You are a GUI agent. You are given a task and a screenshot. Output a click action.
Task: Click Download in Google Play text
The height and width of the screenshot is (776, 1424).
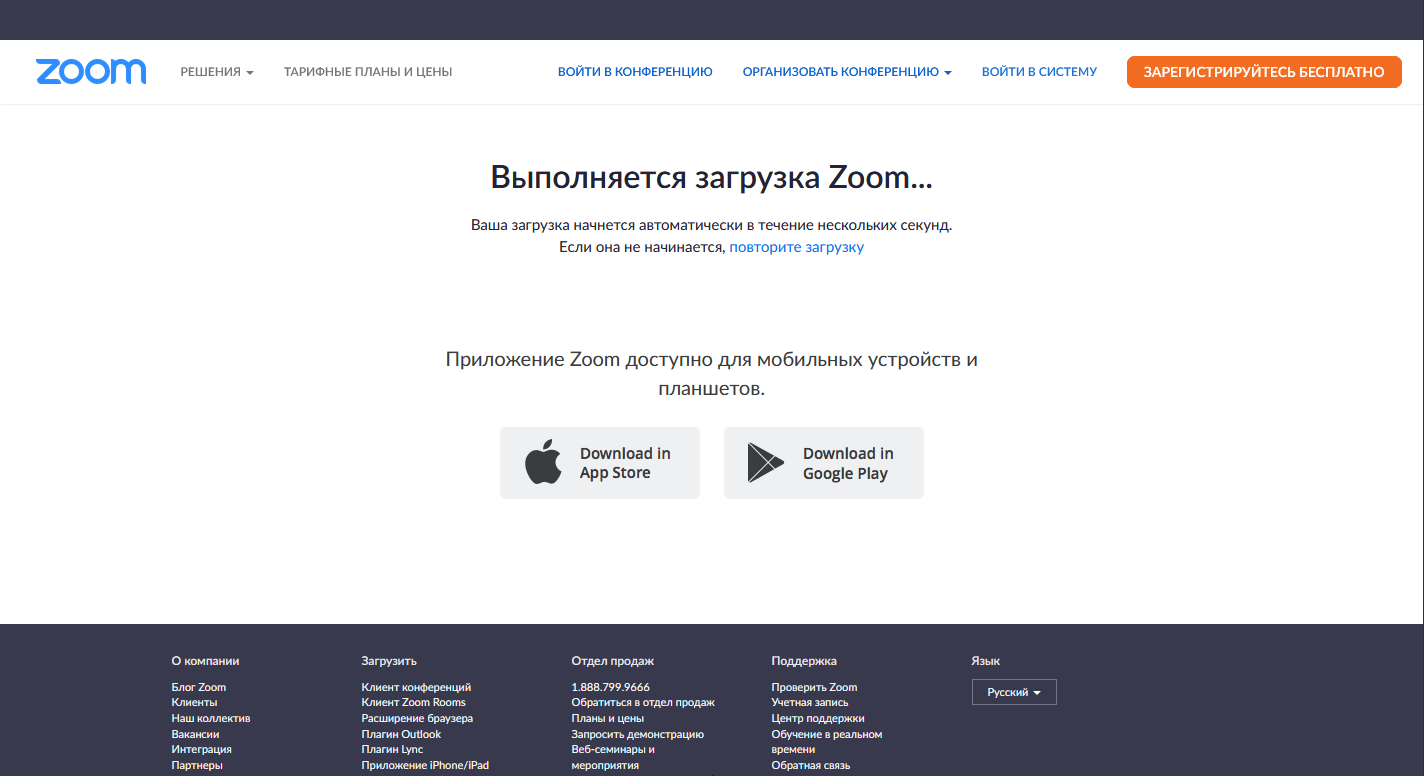pos(848,463)
